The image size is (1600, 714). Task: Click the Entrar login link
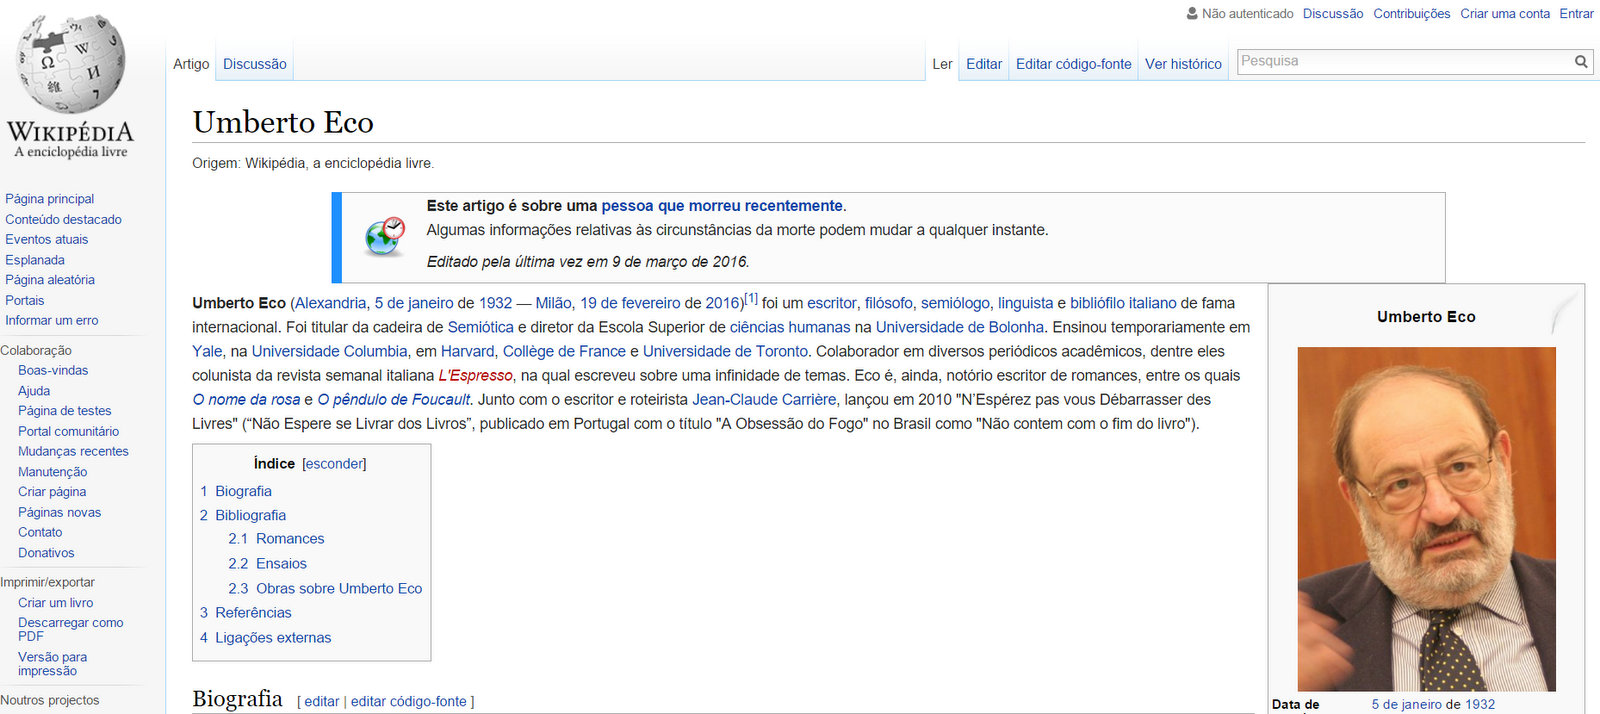point(1576,14)
